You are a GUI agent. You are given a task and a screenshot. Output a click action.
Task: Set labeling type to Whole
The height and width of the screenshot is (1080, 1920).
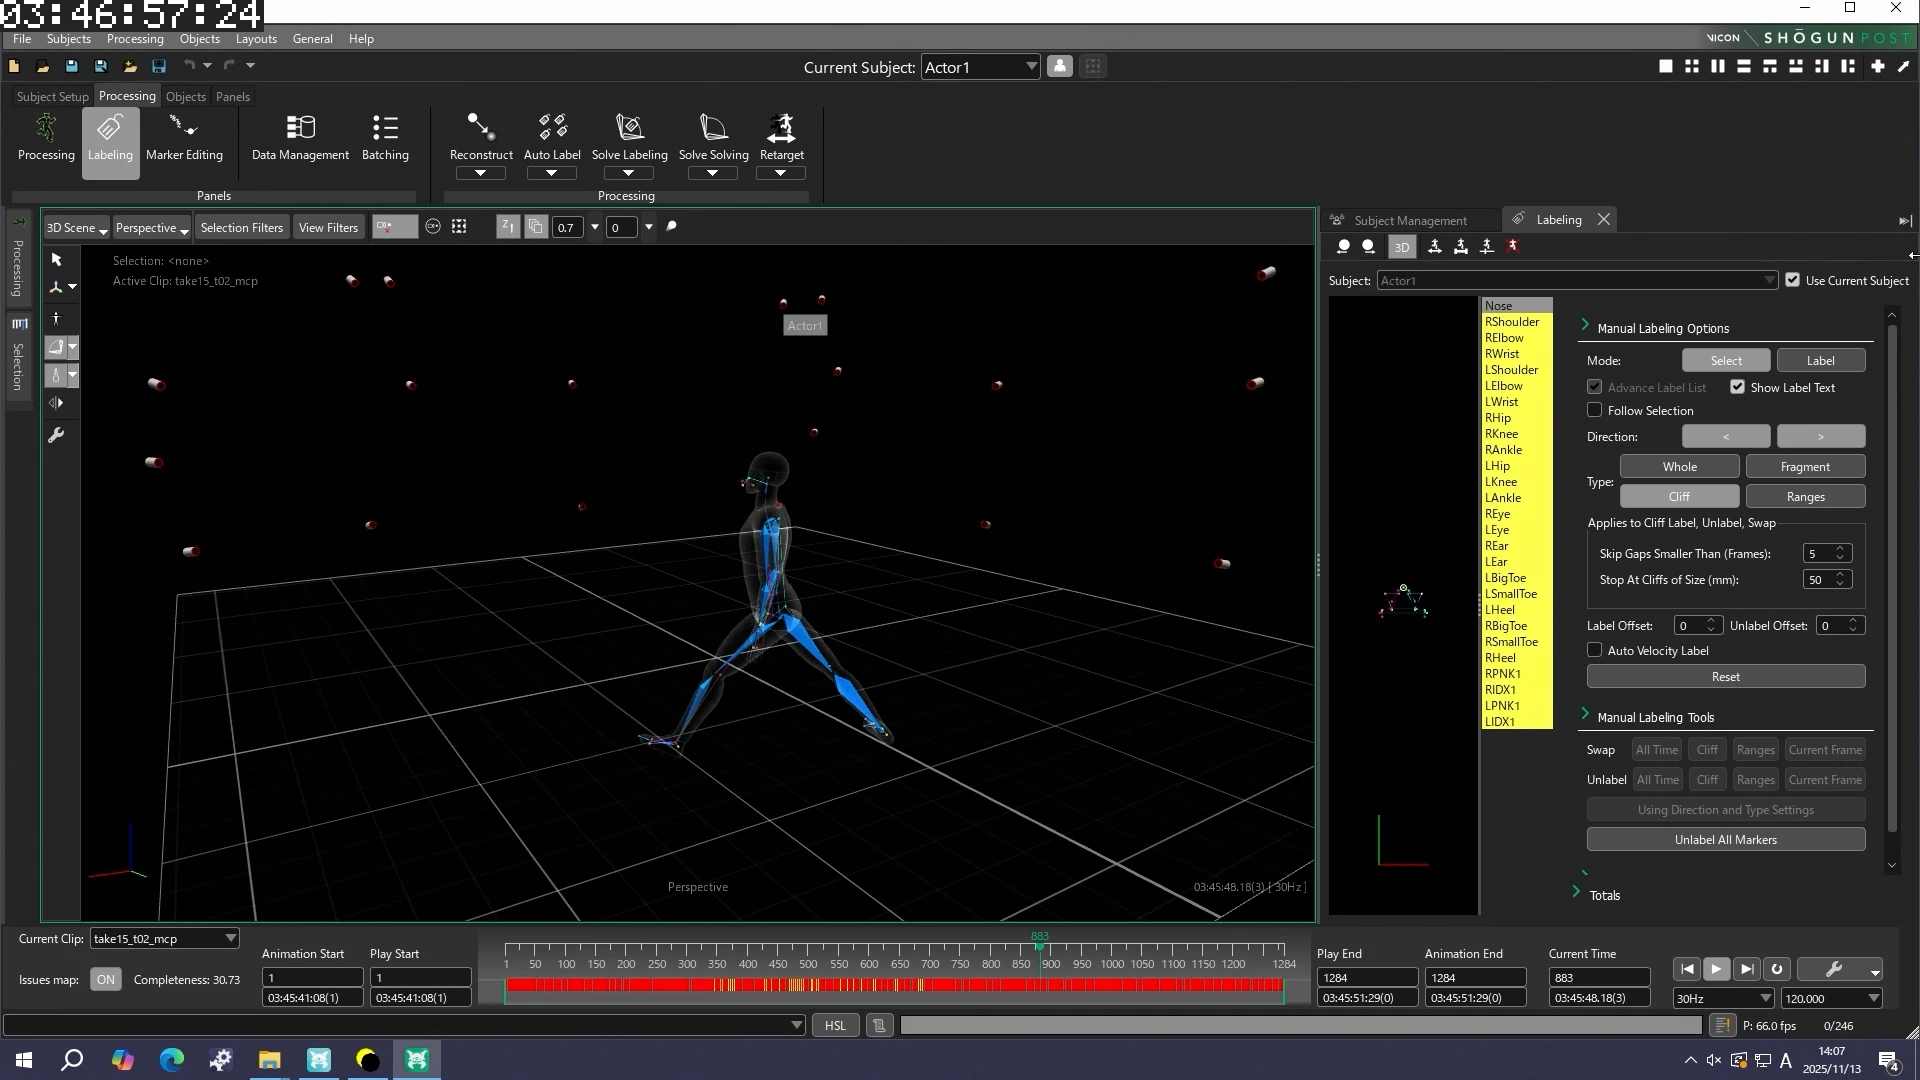(x=1679, y=466)
